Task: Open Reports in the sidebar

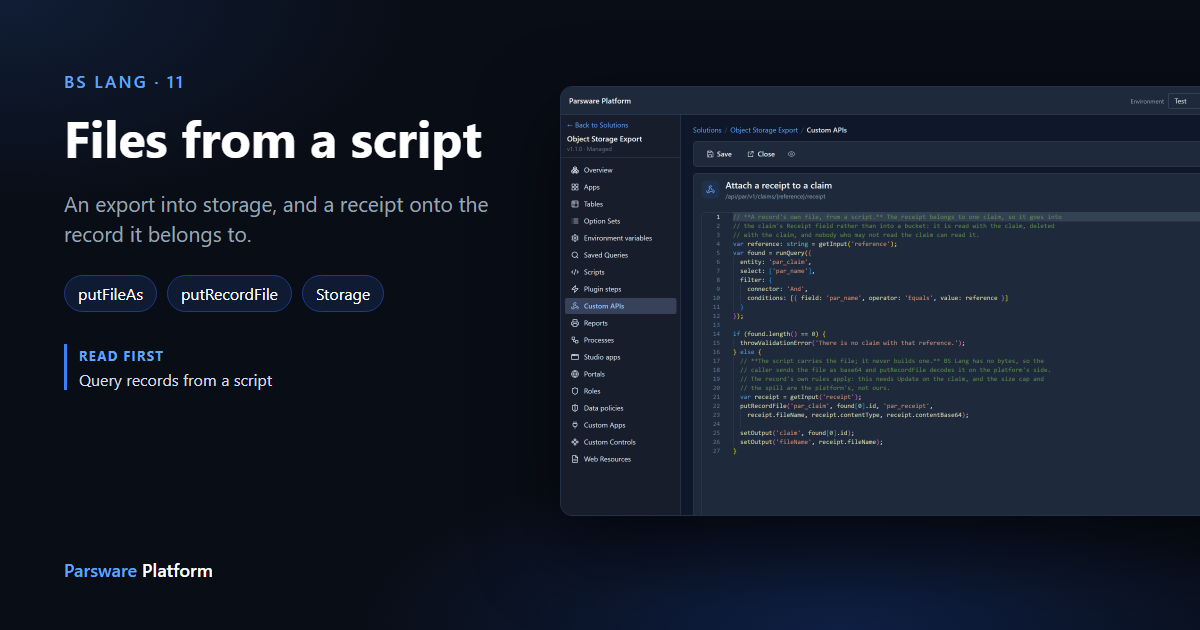Action: click(620, 323)
